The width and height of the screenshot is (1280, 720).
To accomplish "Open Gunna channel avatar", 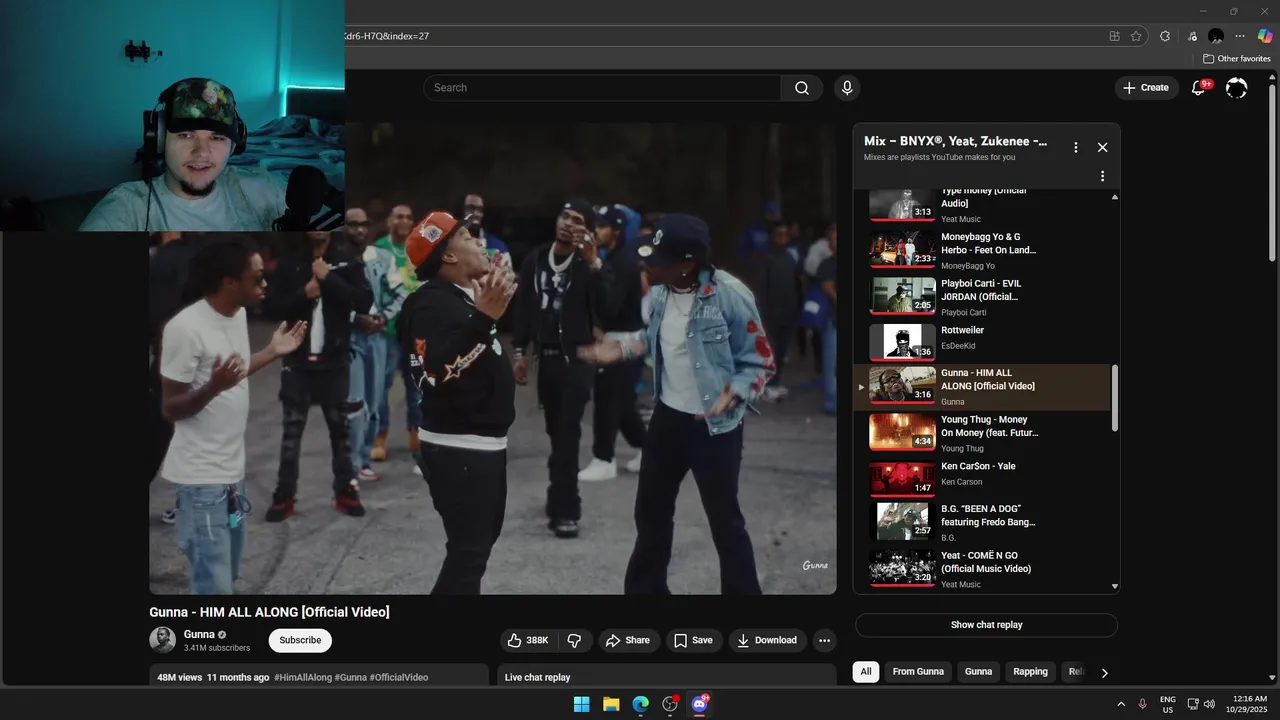I will [162, 640].
